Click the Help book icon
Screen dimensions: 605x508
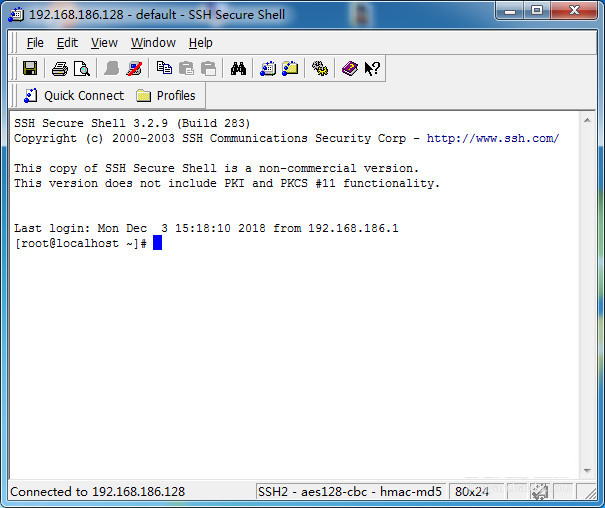(x=349, y=69)
